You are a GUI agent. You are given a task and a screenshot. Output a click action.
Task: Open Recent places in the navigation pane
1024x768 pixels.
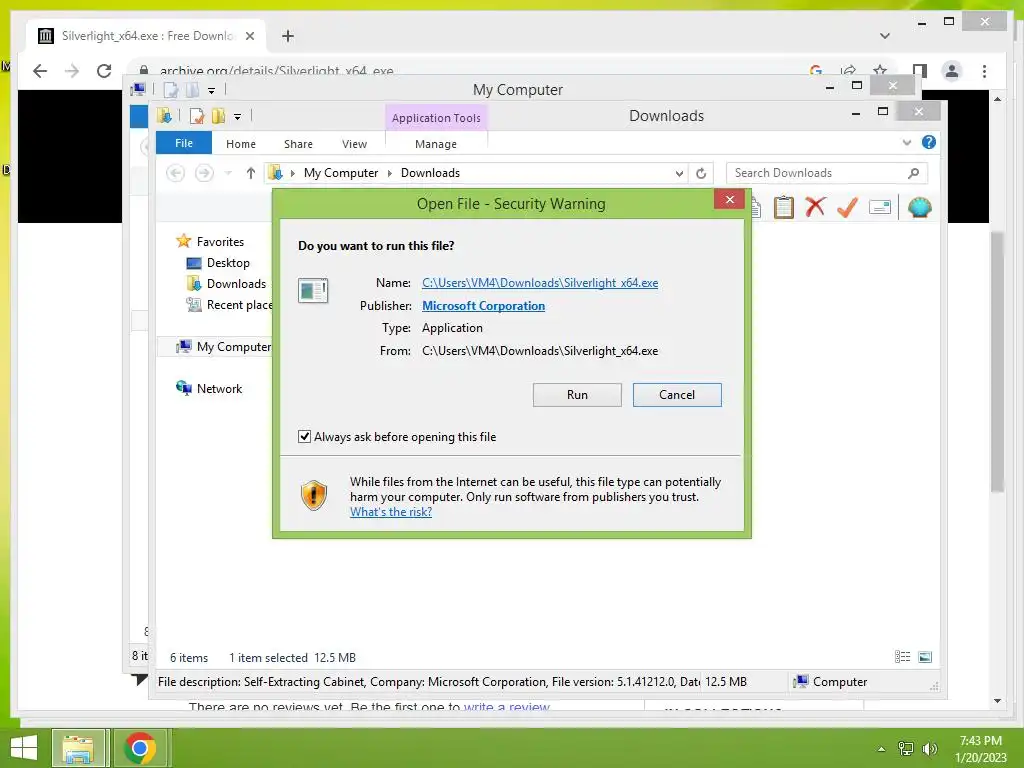(x=239, y=304)
